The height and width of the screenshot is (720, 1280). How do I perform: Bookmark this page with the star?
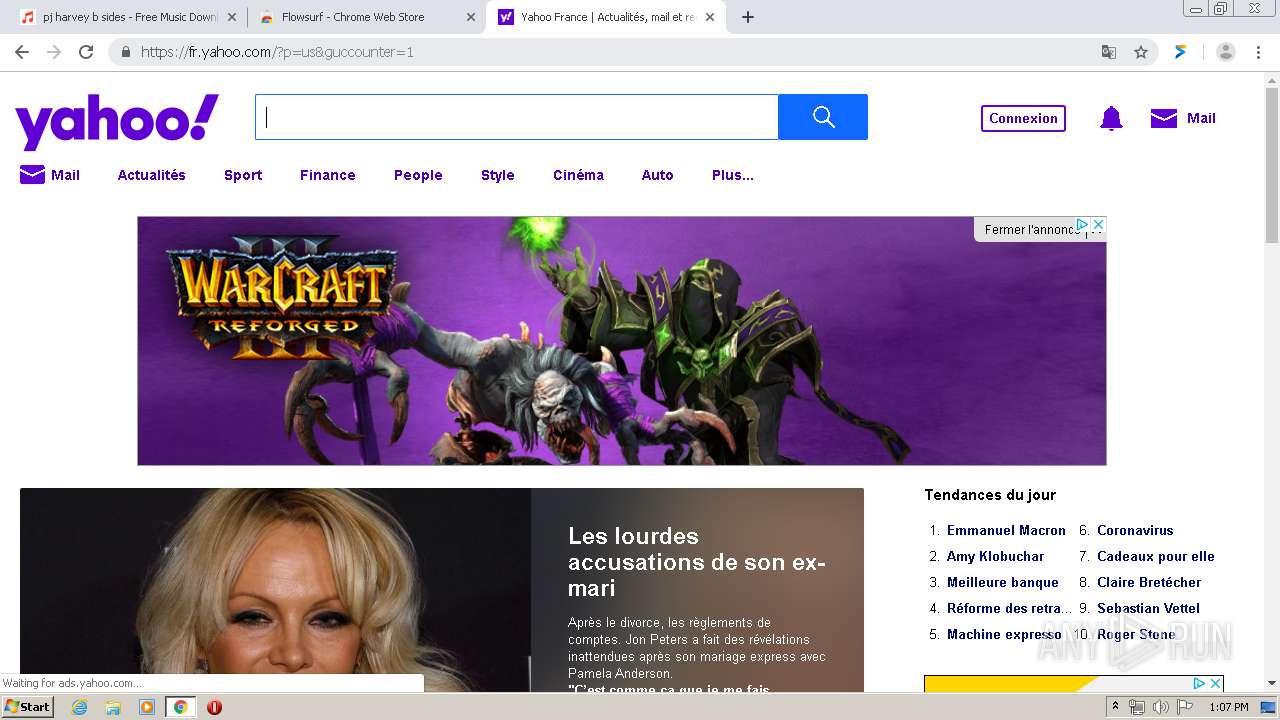[1141, 52]
